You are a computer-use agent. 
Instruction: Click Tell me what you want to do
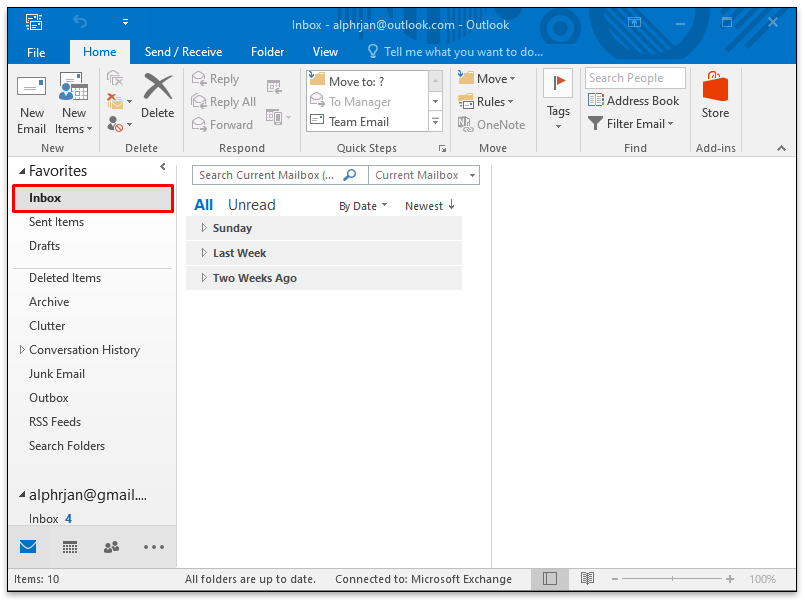click(x=456, y=52)
